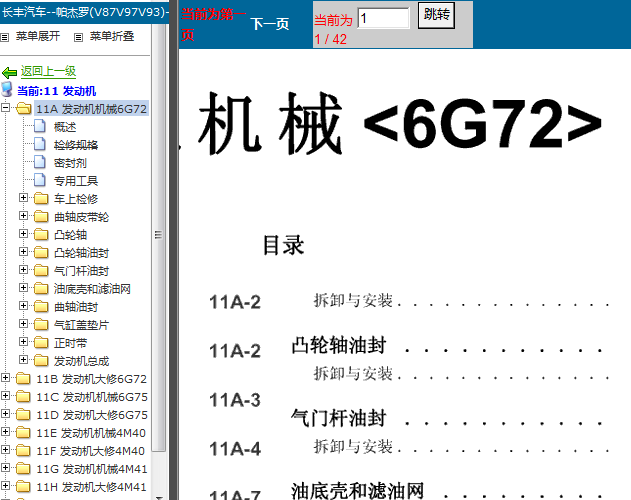Open the 密封剂 document

pos(70,163)
